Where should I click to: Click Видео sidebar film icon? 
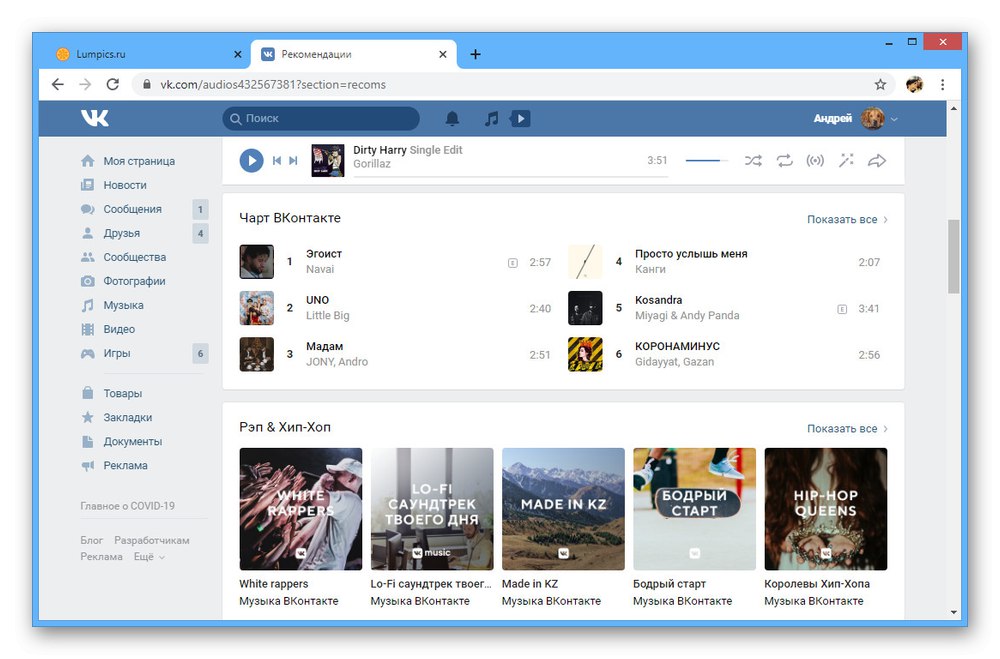point(87,329)
